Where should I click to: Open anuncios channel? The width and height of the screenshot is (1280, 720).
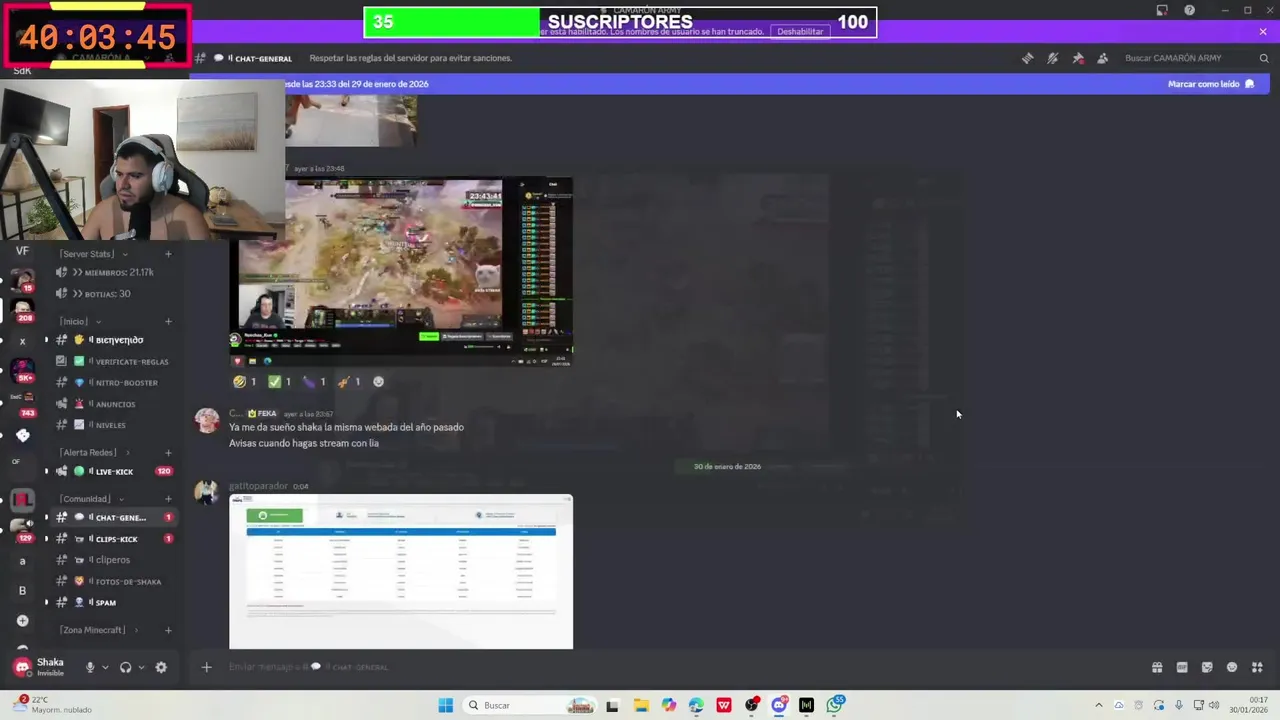[115, 404]
